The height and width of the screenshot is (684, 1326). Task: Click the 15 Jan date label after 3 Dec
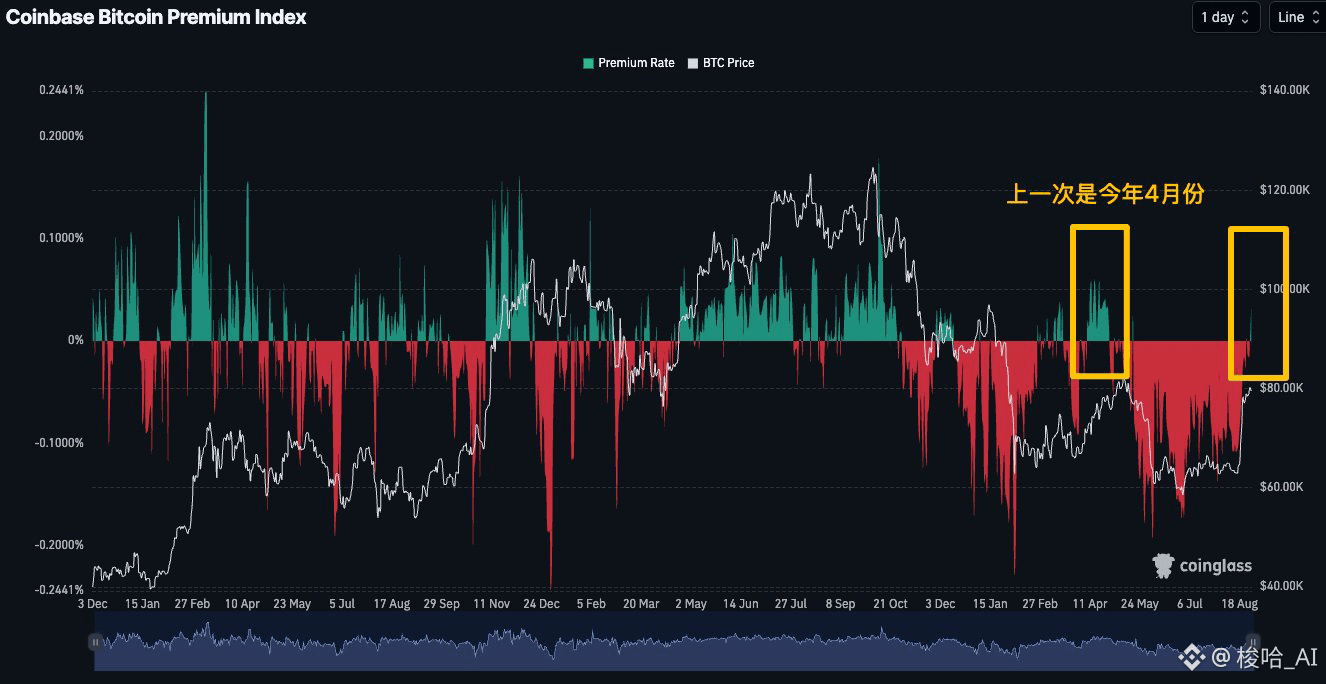click(x=142, y=604)
